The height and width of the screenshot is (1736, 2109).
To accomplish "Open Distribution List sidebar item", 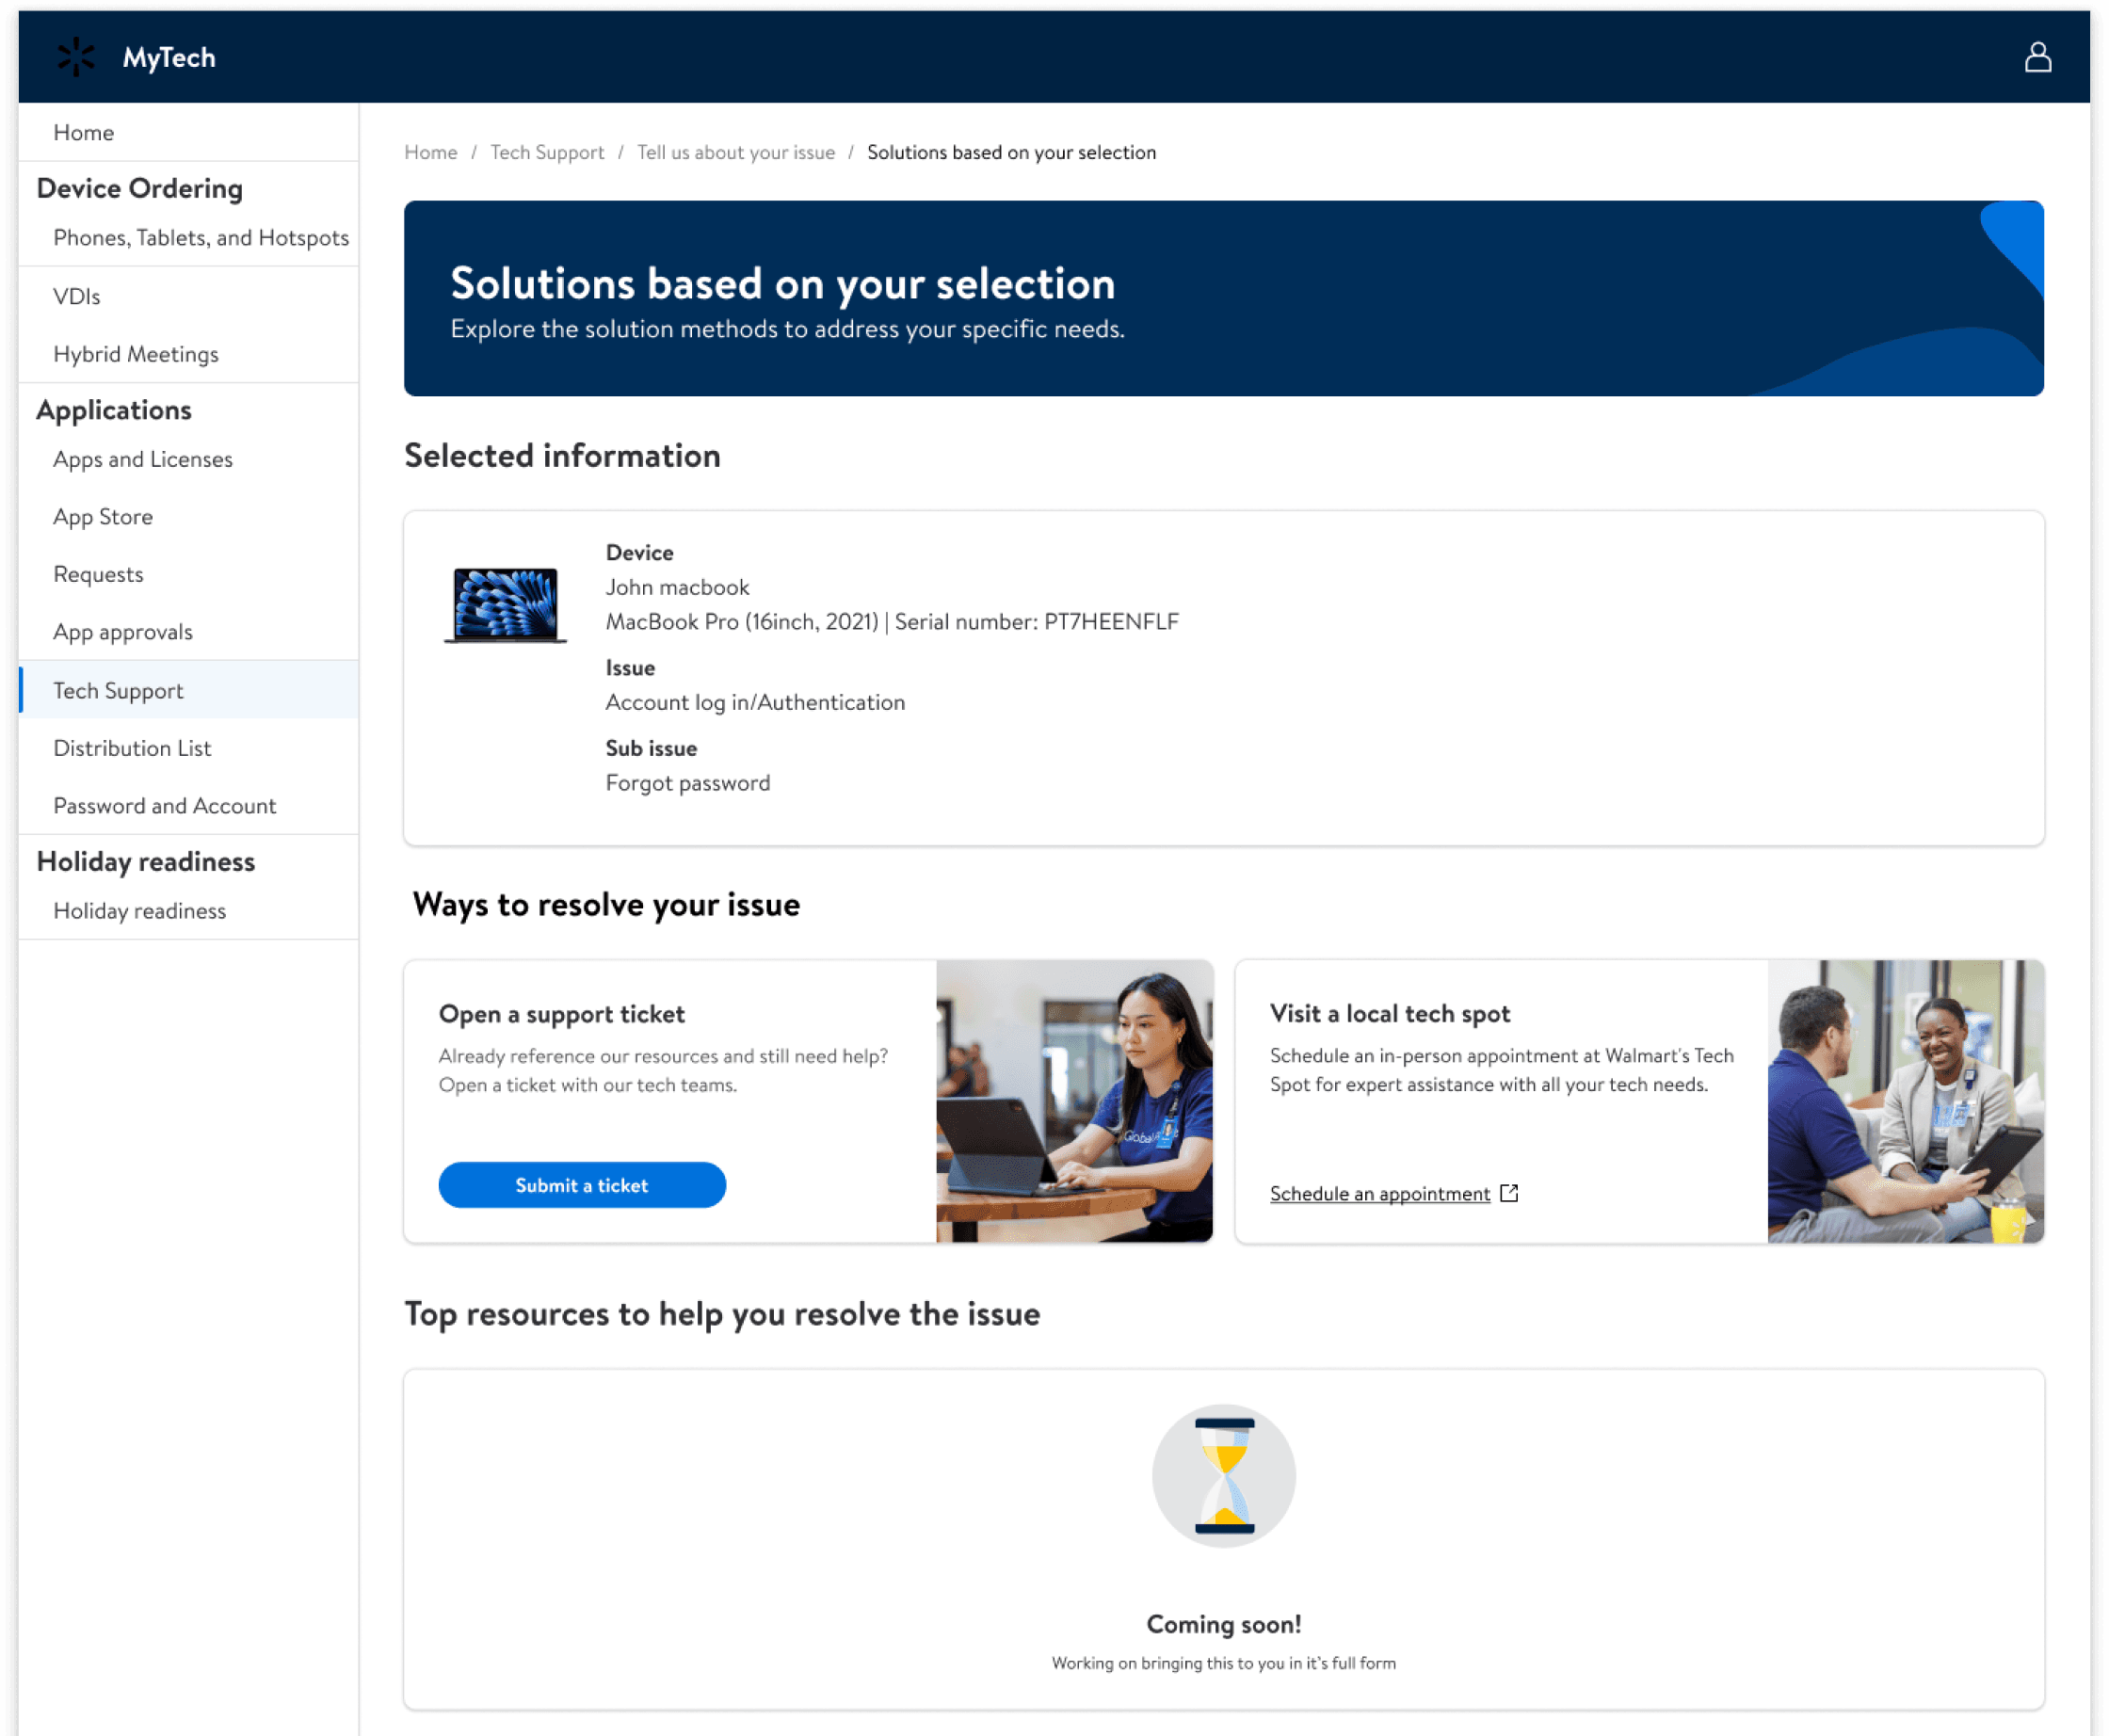I will coord(132,748).
